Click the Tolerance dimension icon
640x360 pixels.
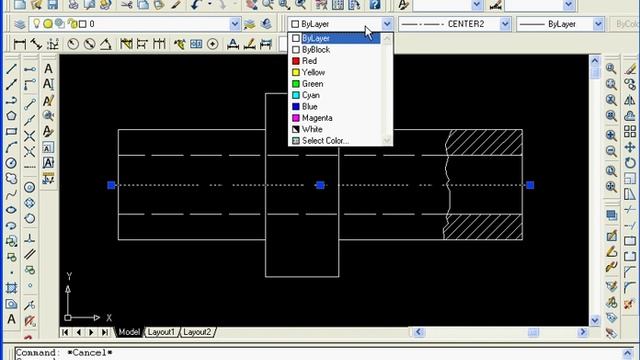[x=196, y=44]
